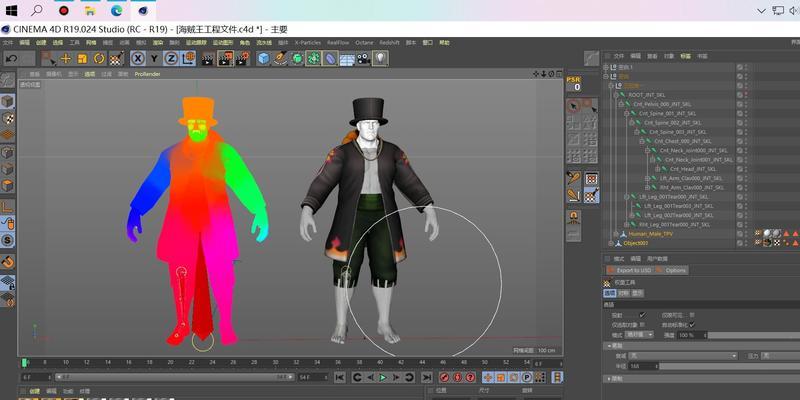Add a Floor environment object
Viewport: 800px width, 400px height.
347,59
